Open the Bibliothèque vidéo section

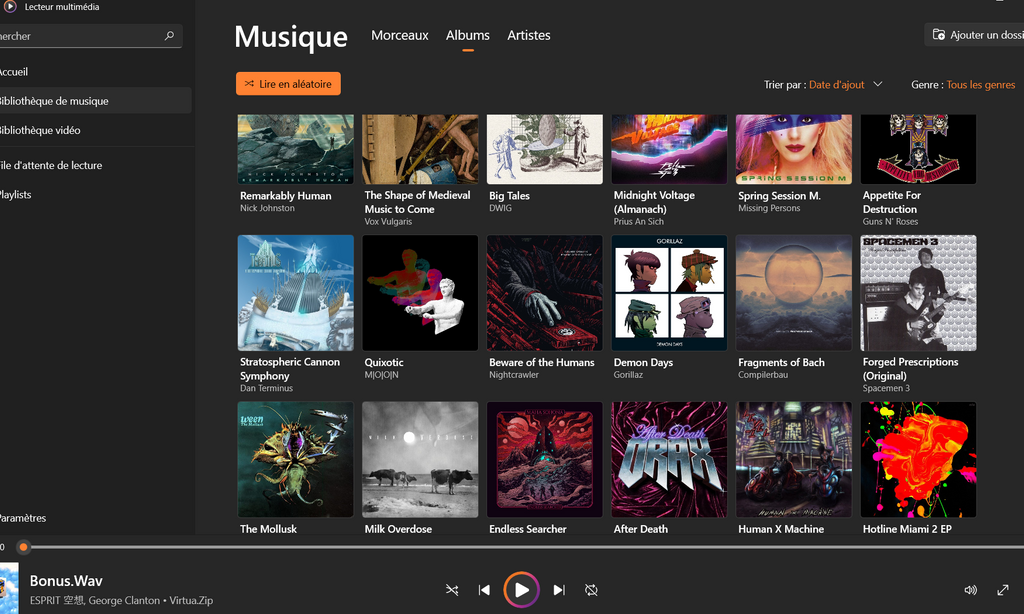pyautogui.click(x=40, y=130)
